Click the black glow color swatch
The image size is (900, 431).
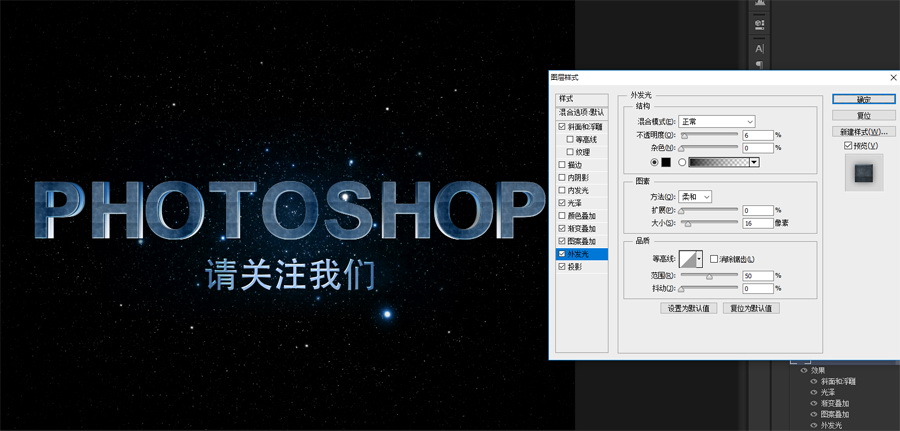(x=666, y=162)
